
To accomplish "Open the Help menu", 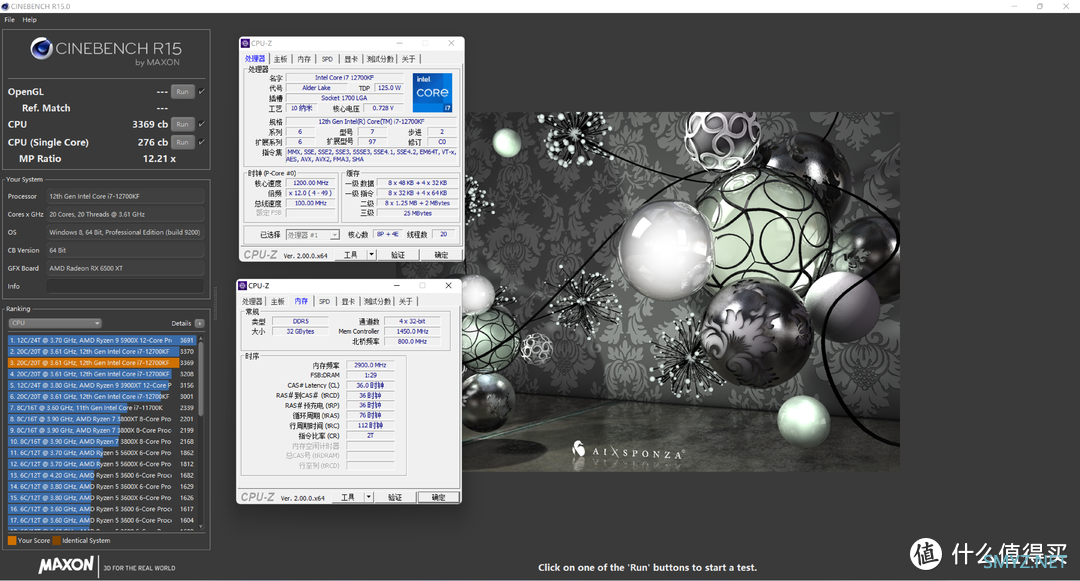I will [29, 20].
